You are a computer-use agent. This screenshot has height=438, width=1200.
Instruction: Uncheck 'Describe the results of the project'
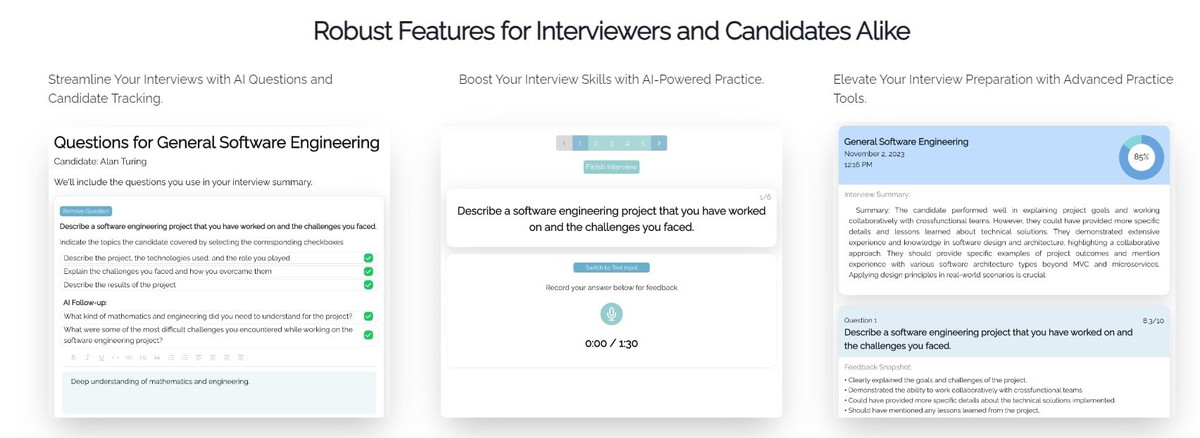tap(368, 285)
